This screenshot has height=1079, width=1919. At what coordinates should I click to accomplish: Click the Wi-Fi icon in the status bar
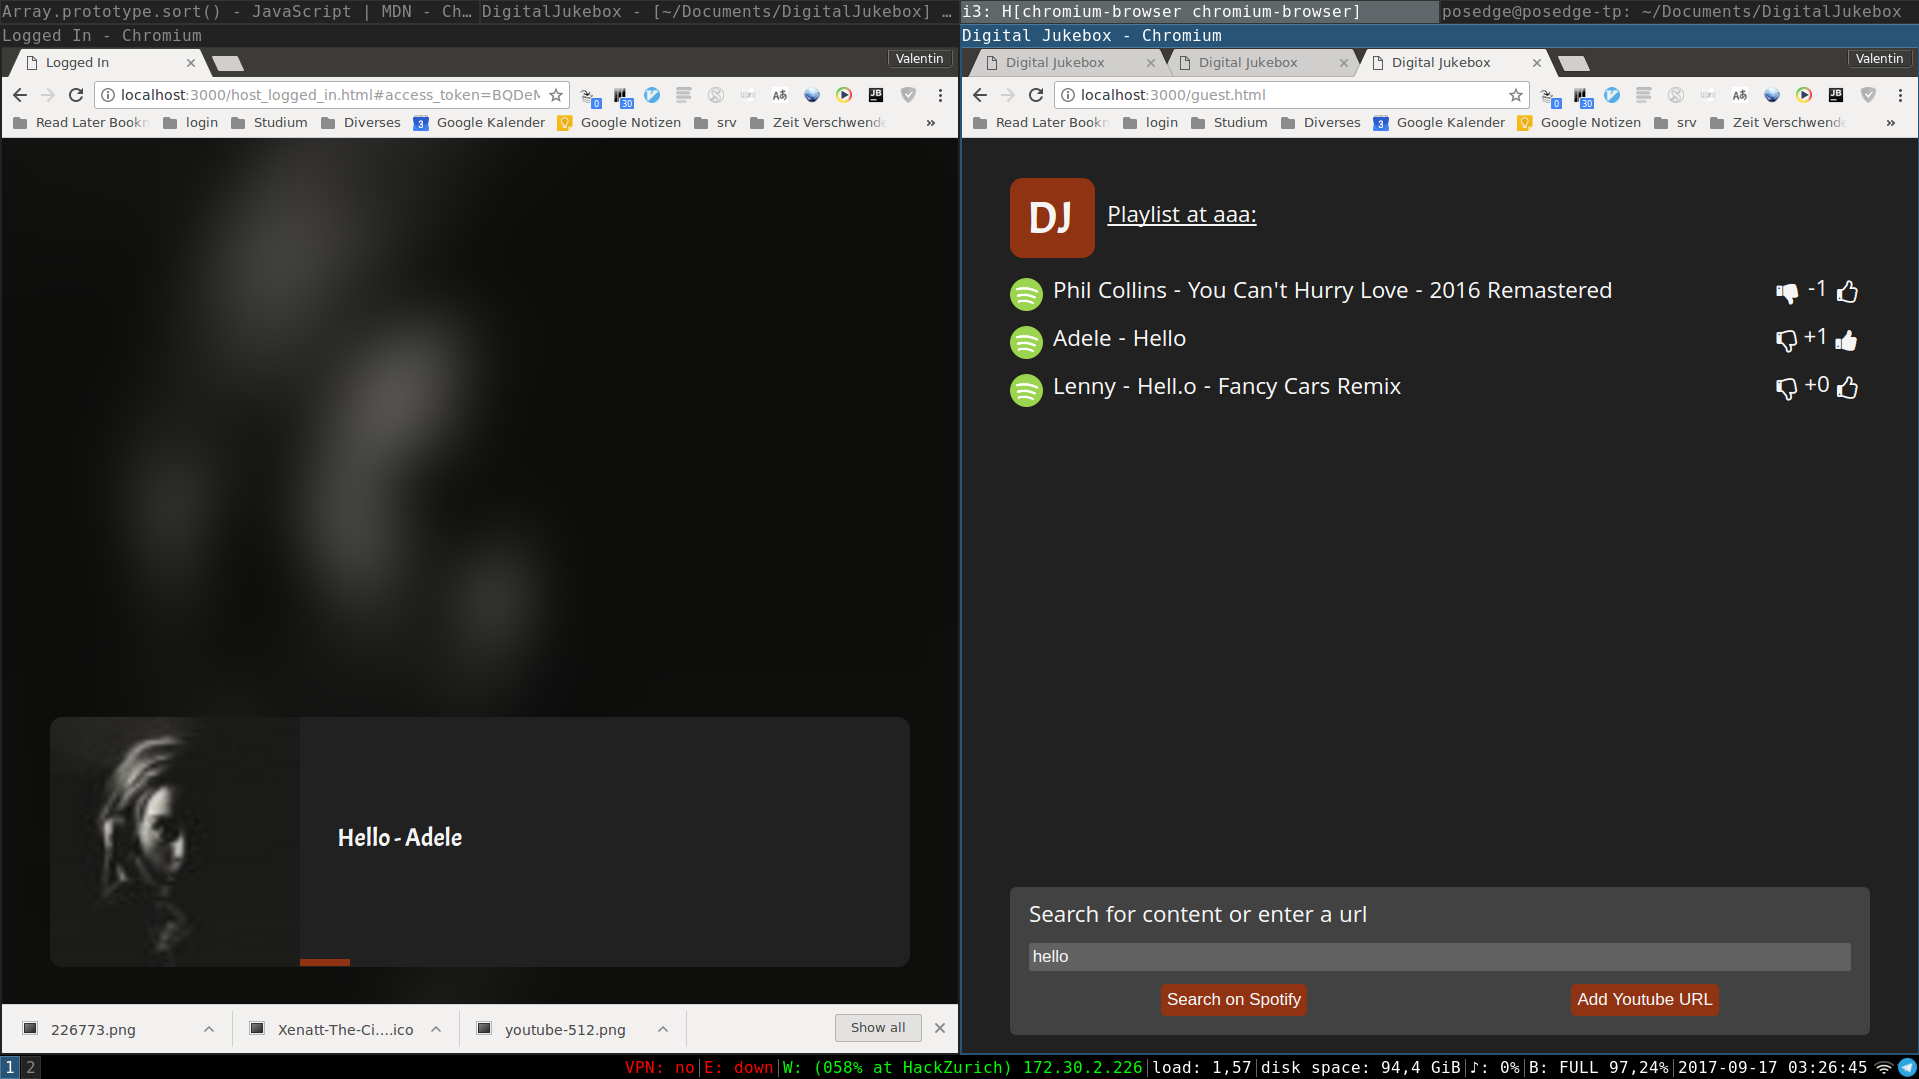[x=1884, y=1067]
